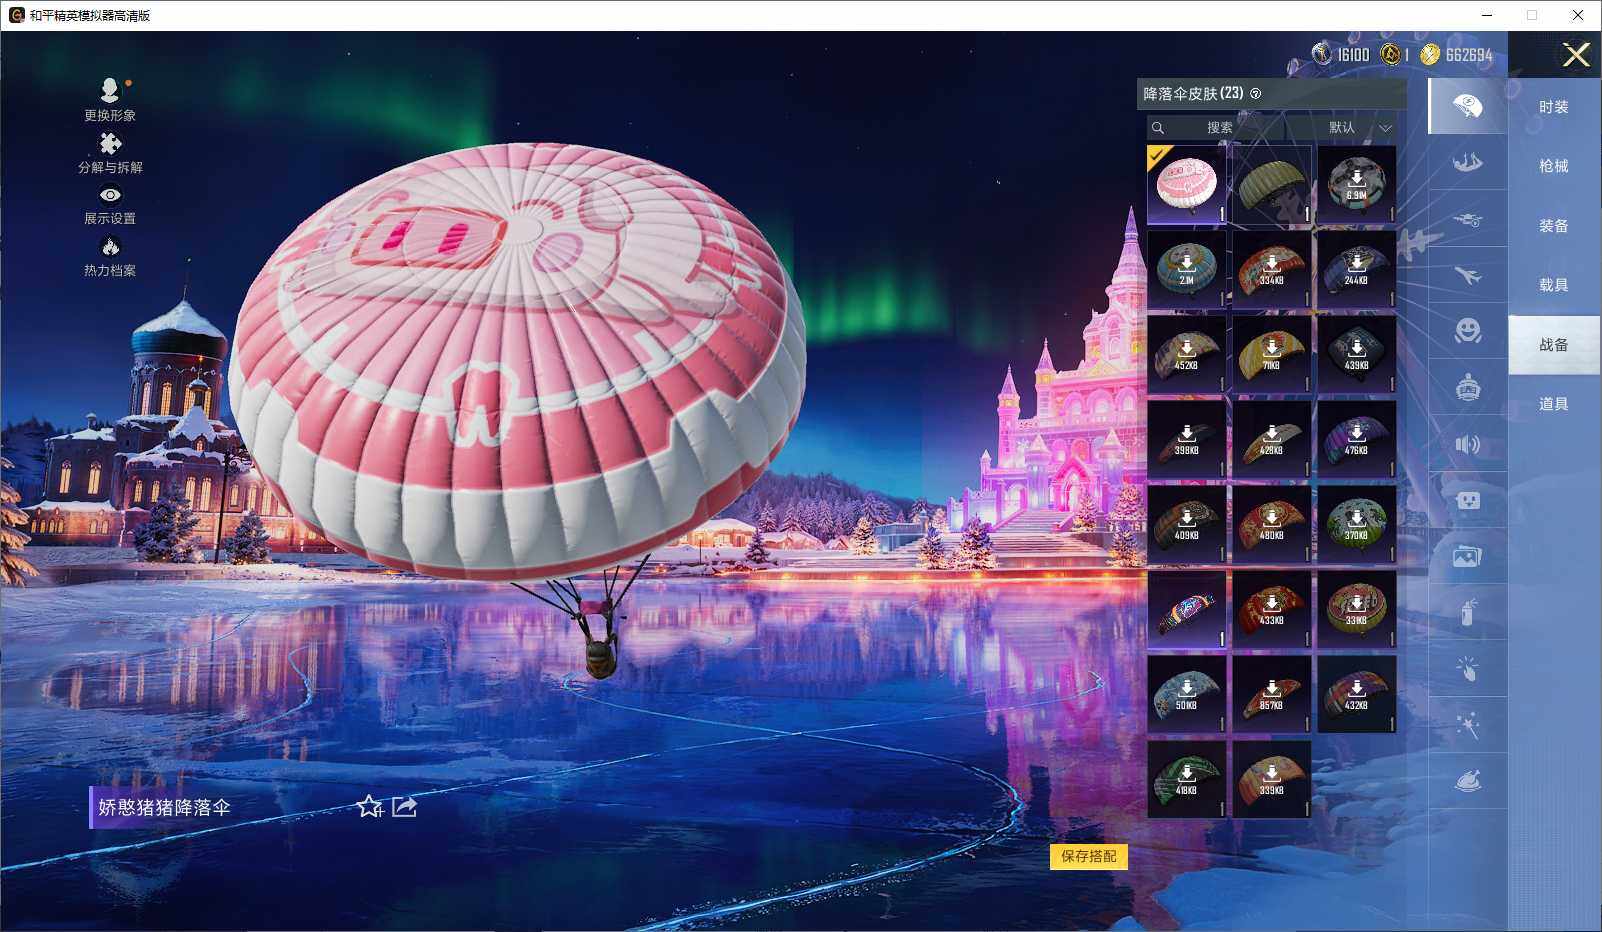Download the 711KB yellow parachute skin

tap(1272, 355)
